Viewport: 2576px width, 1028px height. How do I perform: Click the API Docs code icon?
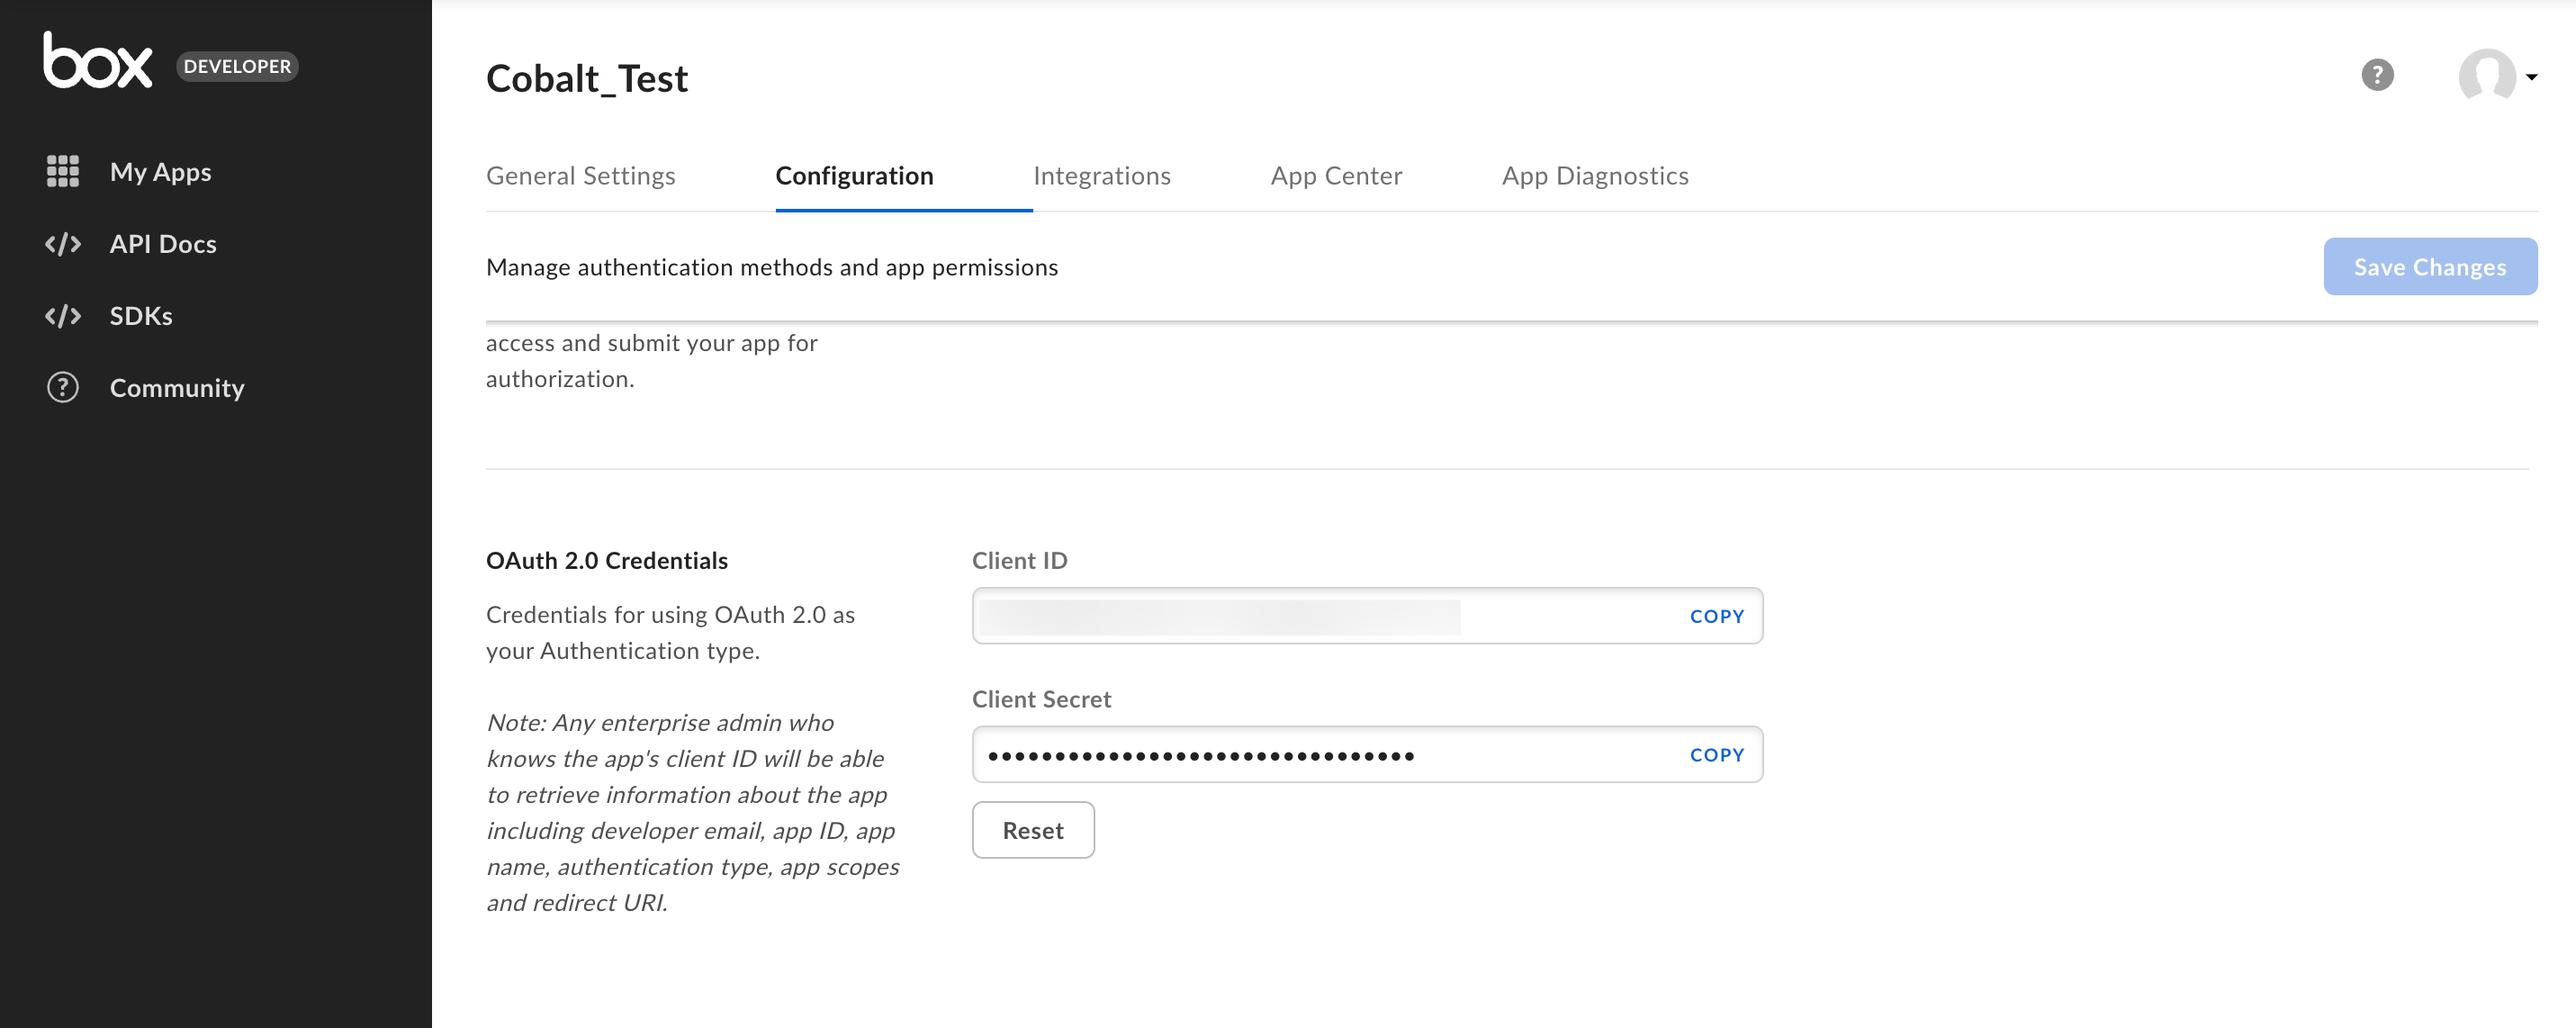click(63, 244)
